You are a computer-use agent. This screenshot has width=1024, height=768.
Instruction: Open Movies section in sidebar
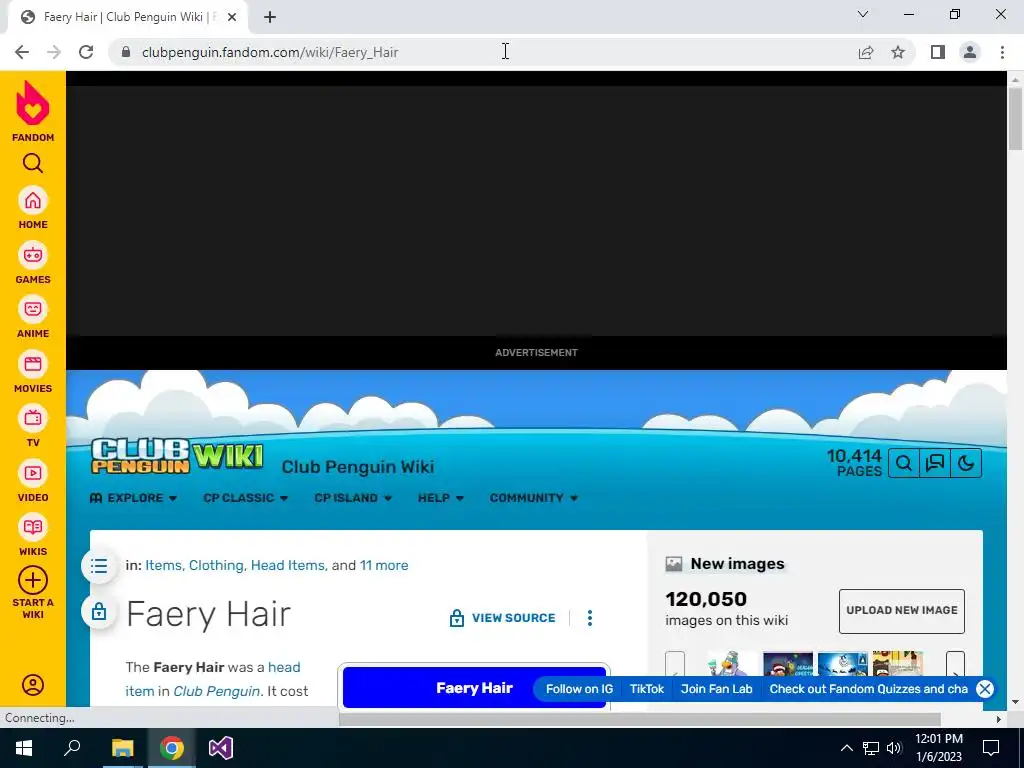tap(33, 372)
